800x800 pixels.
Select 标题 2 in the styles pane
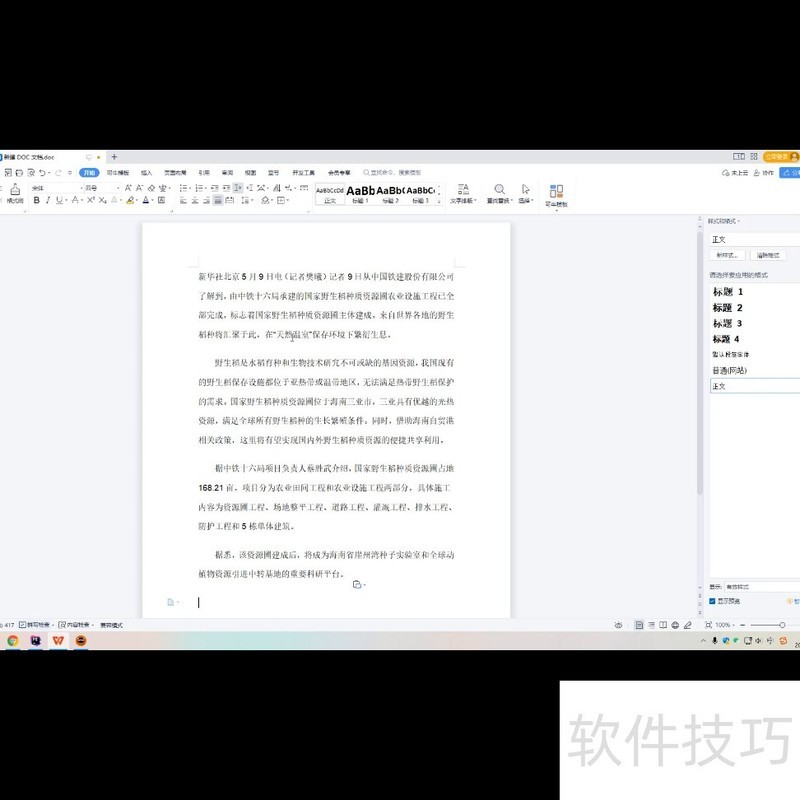point(728,308)
